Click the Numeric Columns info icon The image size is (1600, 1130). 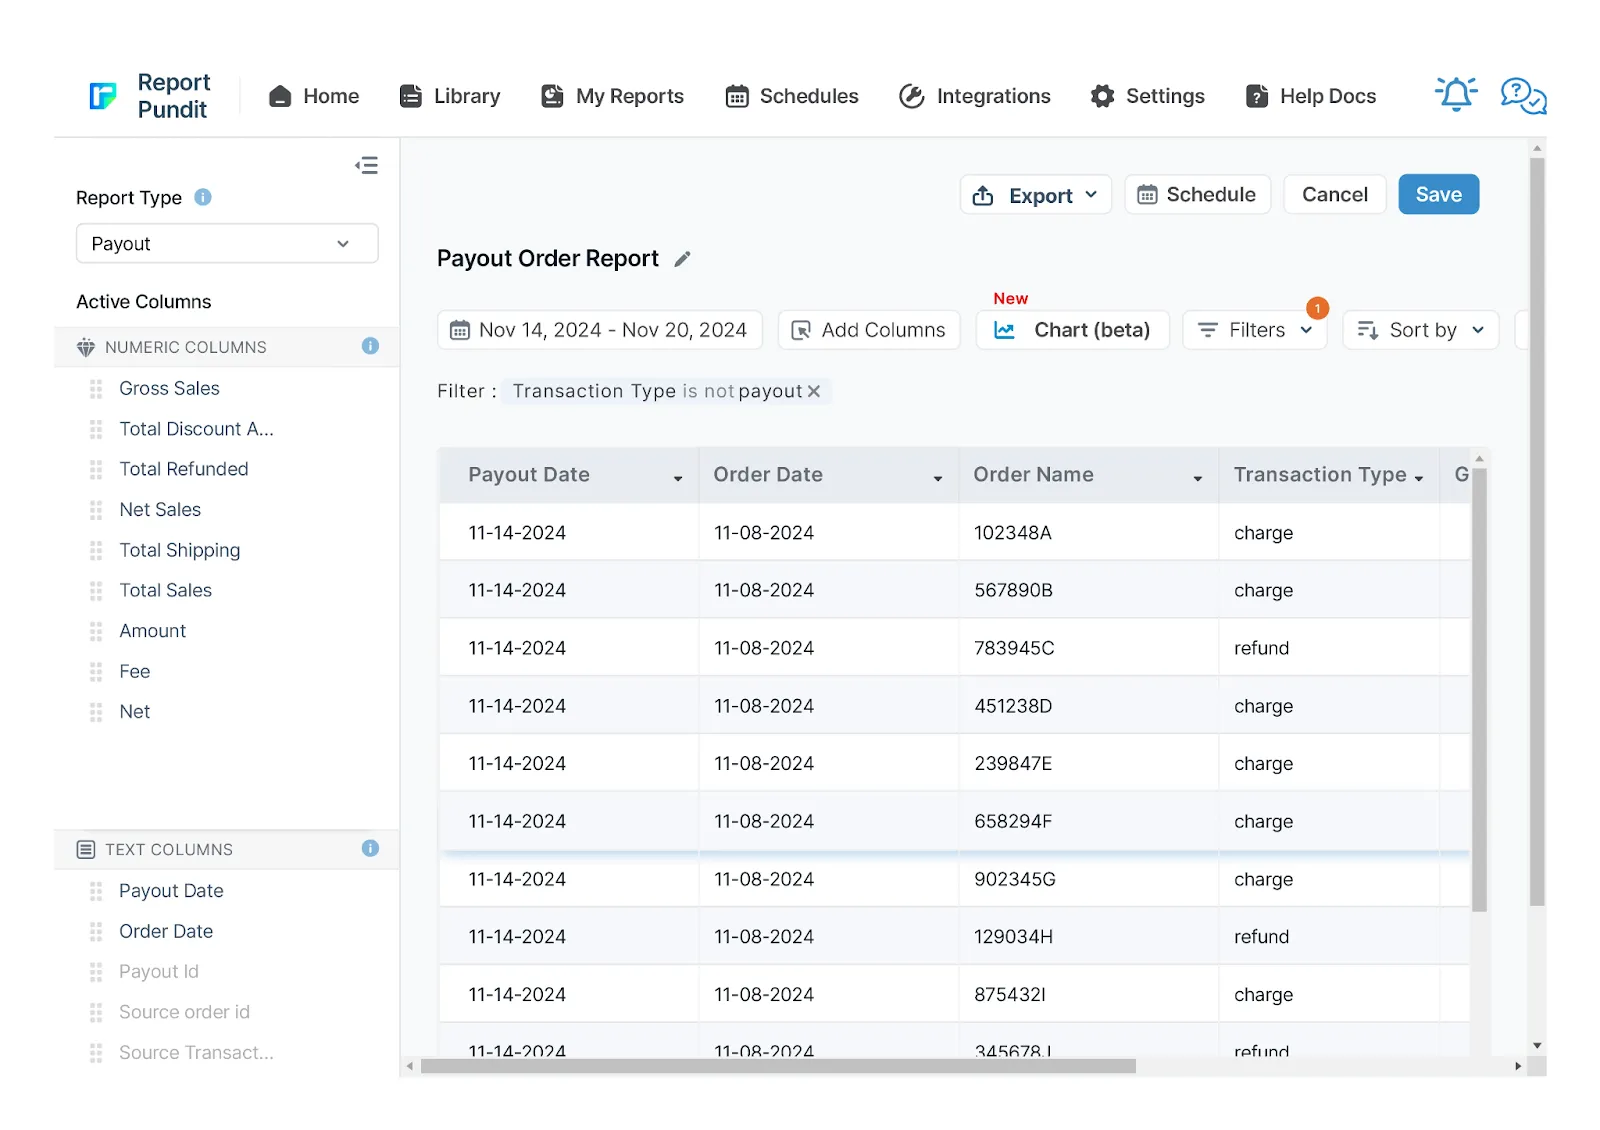click(x=370, y=346)
